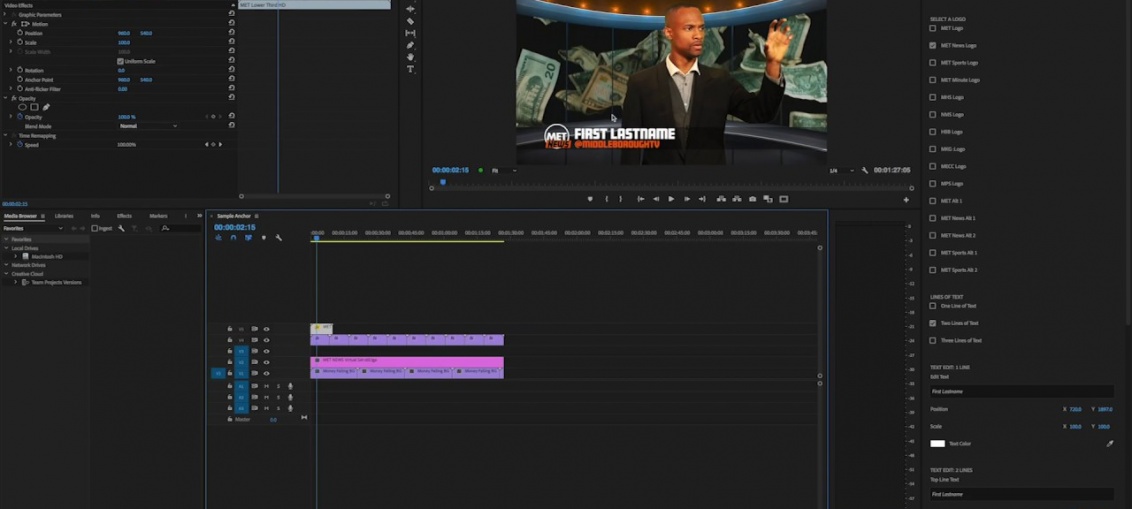The width and height of the screenshot is (1132, 509).
Task: Toggle the Ingest checkbox in Media Browser
Action: [x=95, y=228]
